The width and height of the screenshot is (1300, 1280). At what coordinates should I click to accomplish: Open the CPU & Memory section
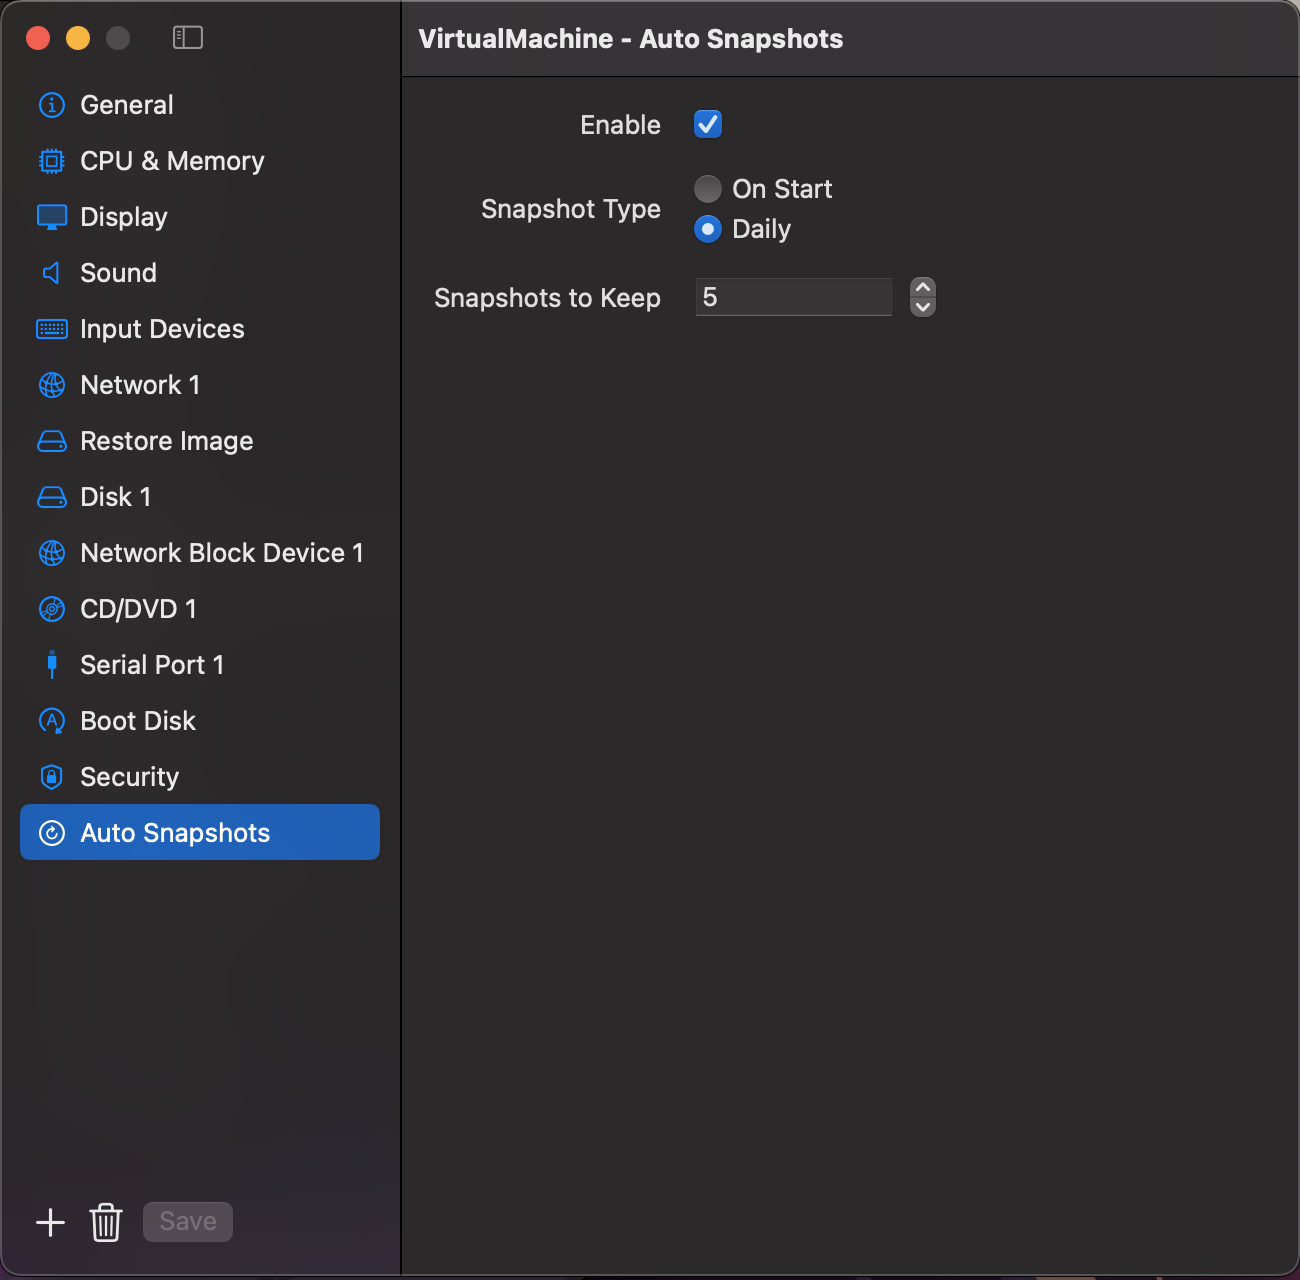click(200, 161)
